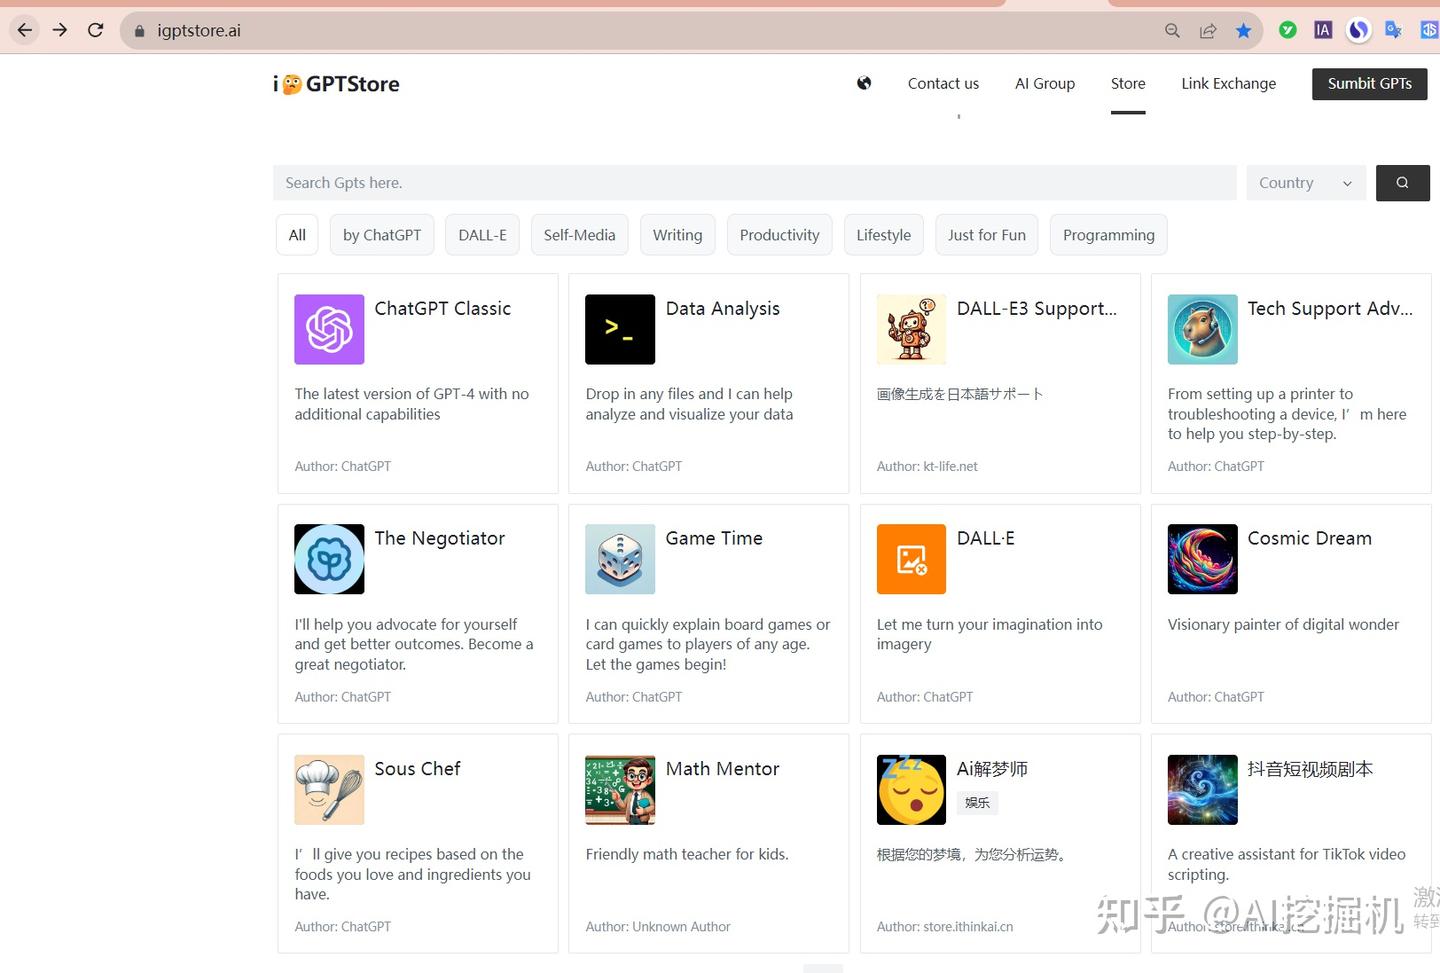Click Author: kt-life.net text
Viewport: 1440px width, 973px height.
coord(927,467)
